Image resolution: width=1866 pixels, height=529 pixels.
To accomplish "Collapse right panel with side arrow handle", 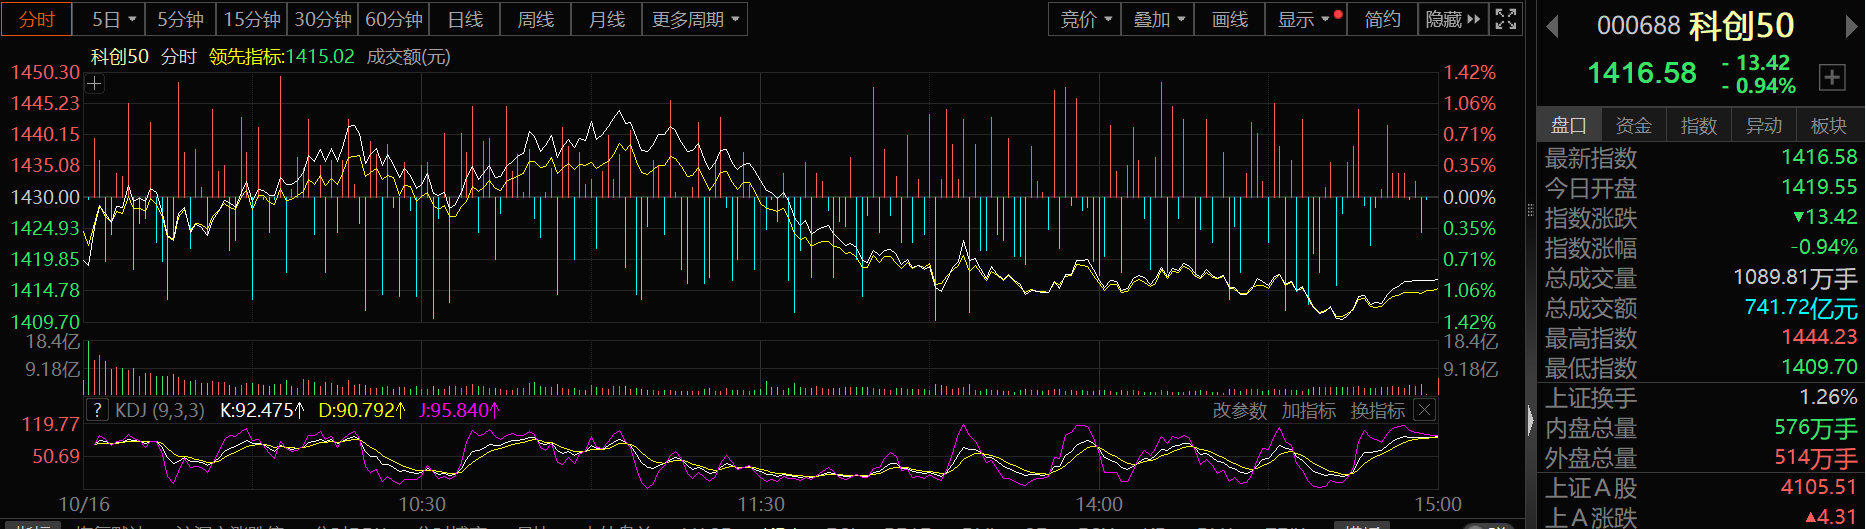I will coord(1530,420).
